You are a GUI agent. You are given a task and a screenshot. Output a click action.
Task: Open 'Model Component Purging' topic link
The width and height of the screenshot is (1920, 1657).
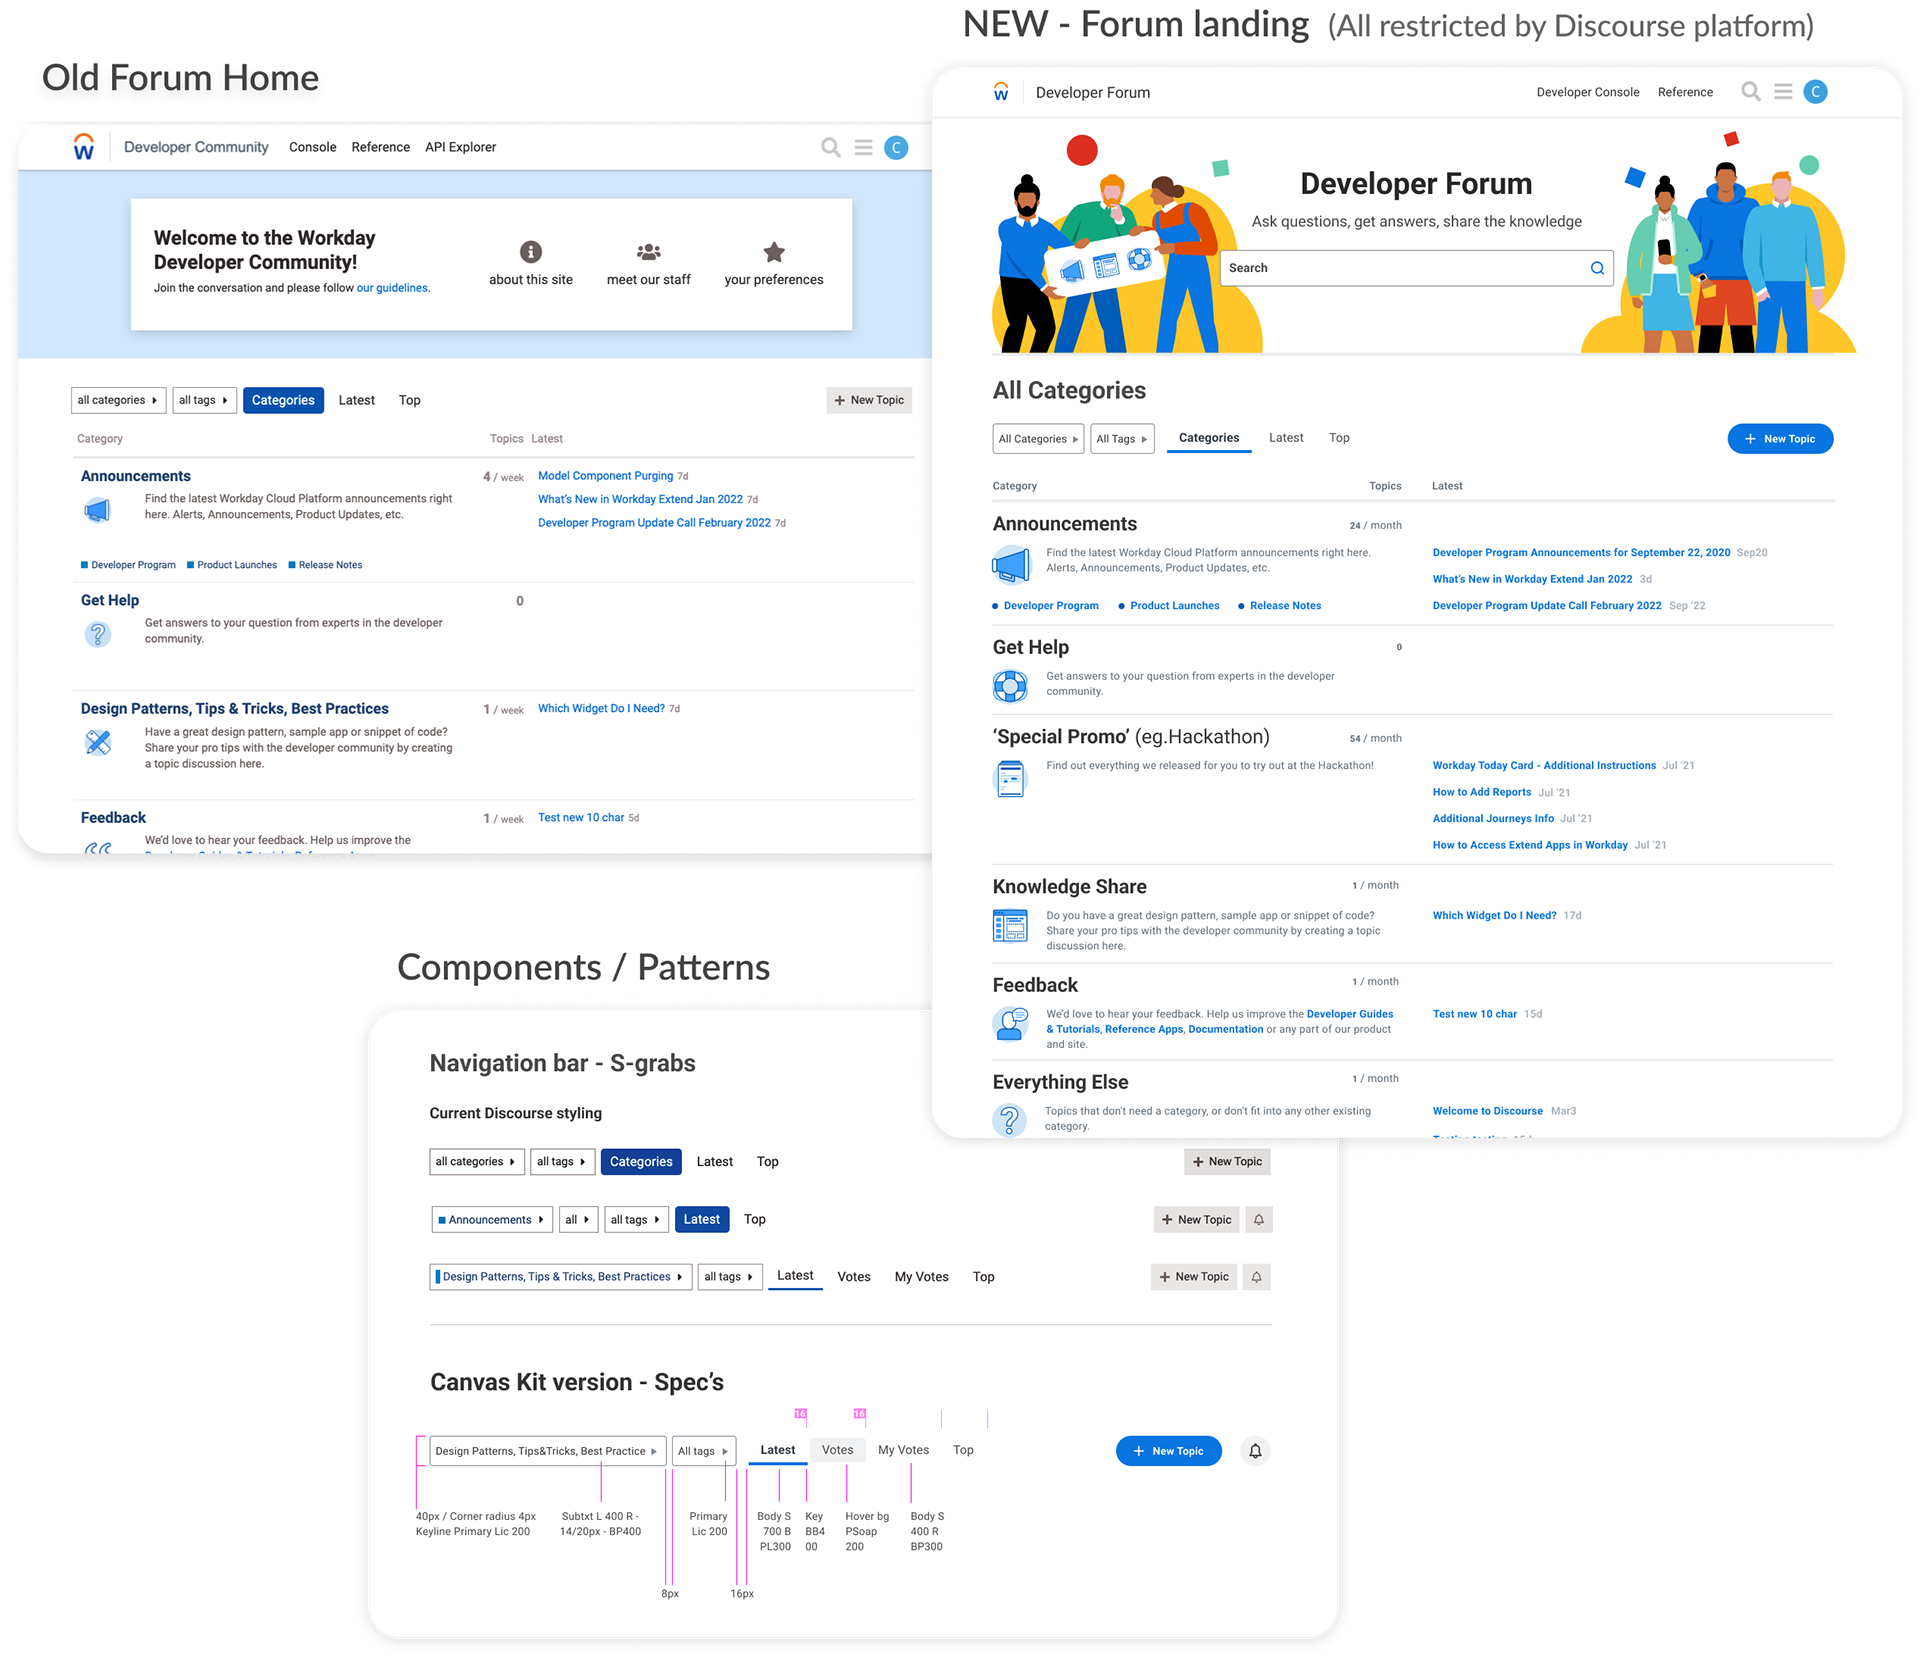click(605, 476)
